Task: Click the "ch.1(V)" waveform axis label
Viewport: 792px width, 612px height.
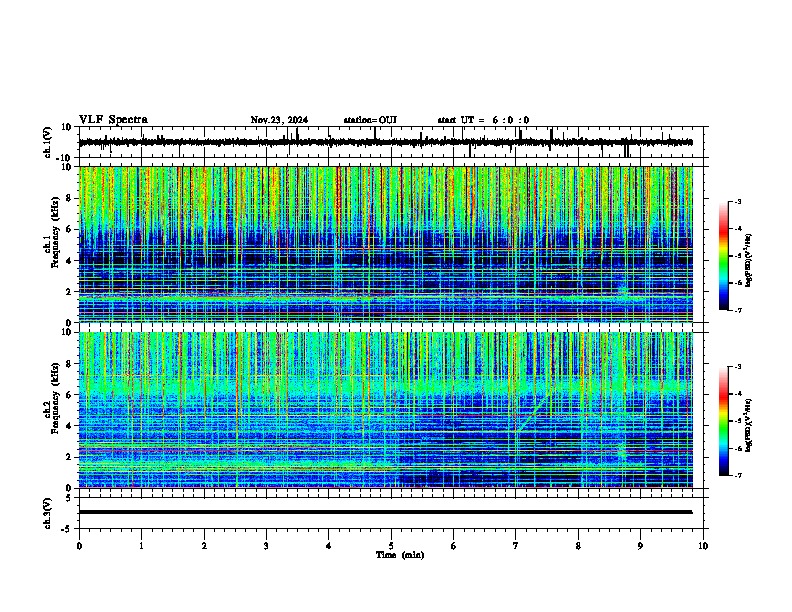Action: pos(48,142)
